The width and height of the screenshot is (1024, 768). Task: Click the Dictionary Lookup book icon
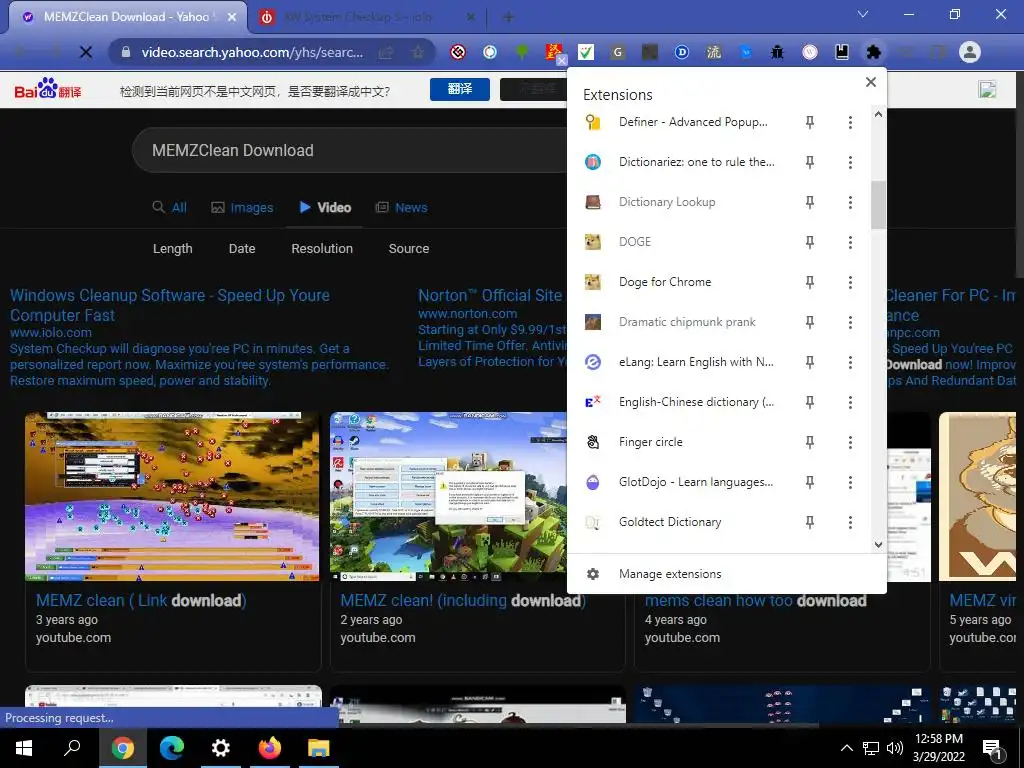click(593, 202)
